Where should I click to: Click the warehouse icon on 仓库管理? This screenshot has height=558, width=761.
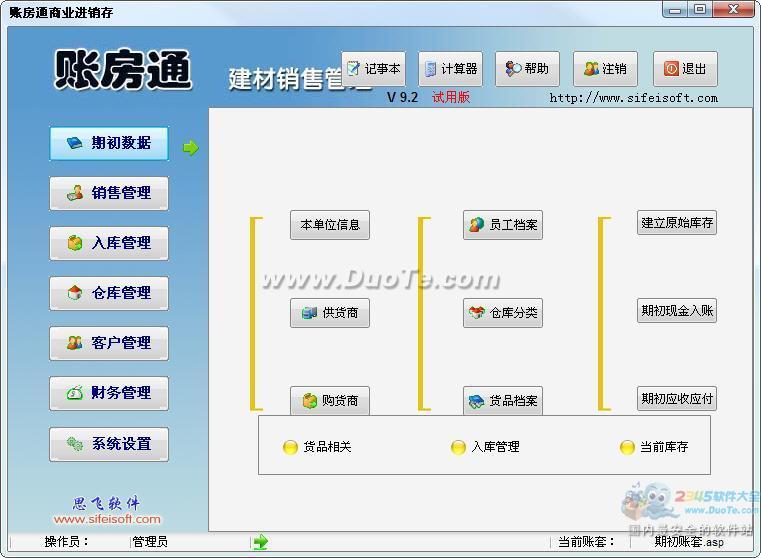[x=75, y=293]
